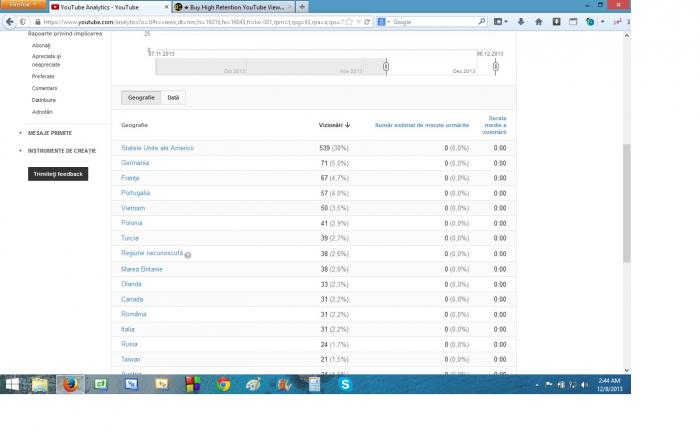Switch to YouTube Analytics browser tab
Image resolution: width=700 pixels, height=436 pixels.
tap(110, 7)
